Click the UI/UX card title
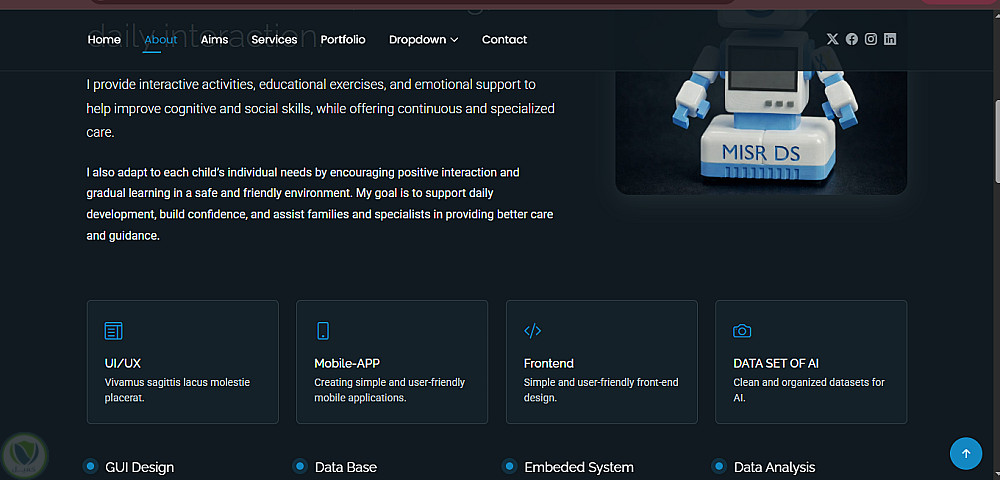Image resolution: width=1000 pixels, height=480 pixels. (x=122, y=363)
